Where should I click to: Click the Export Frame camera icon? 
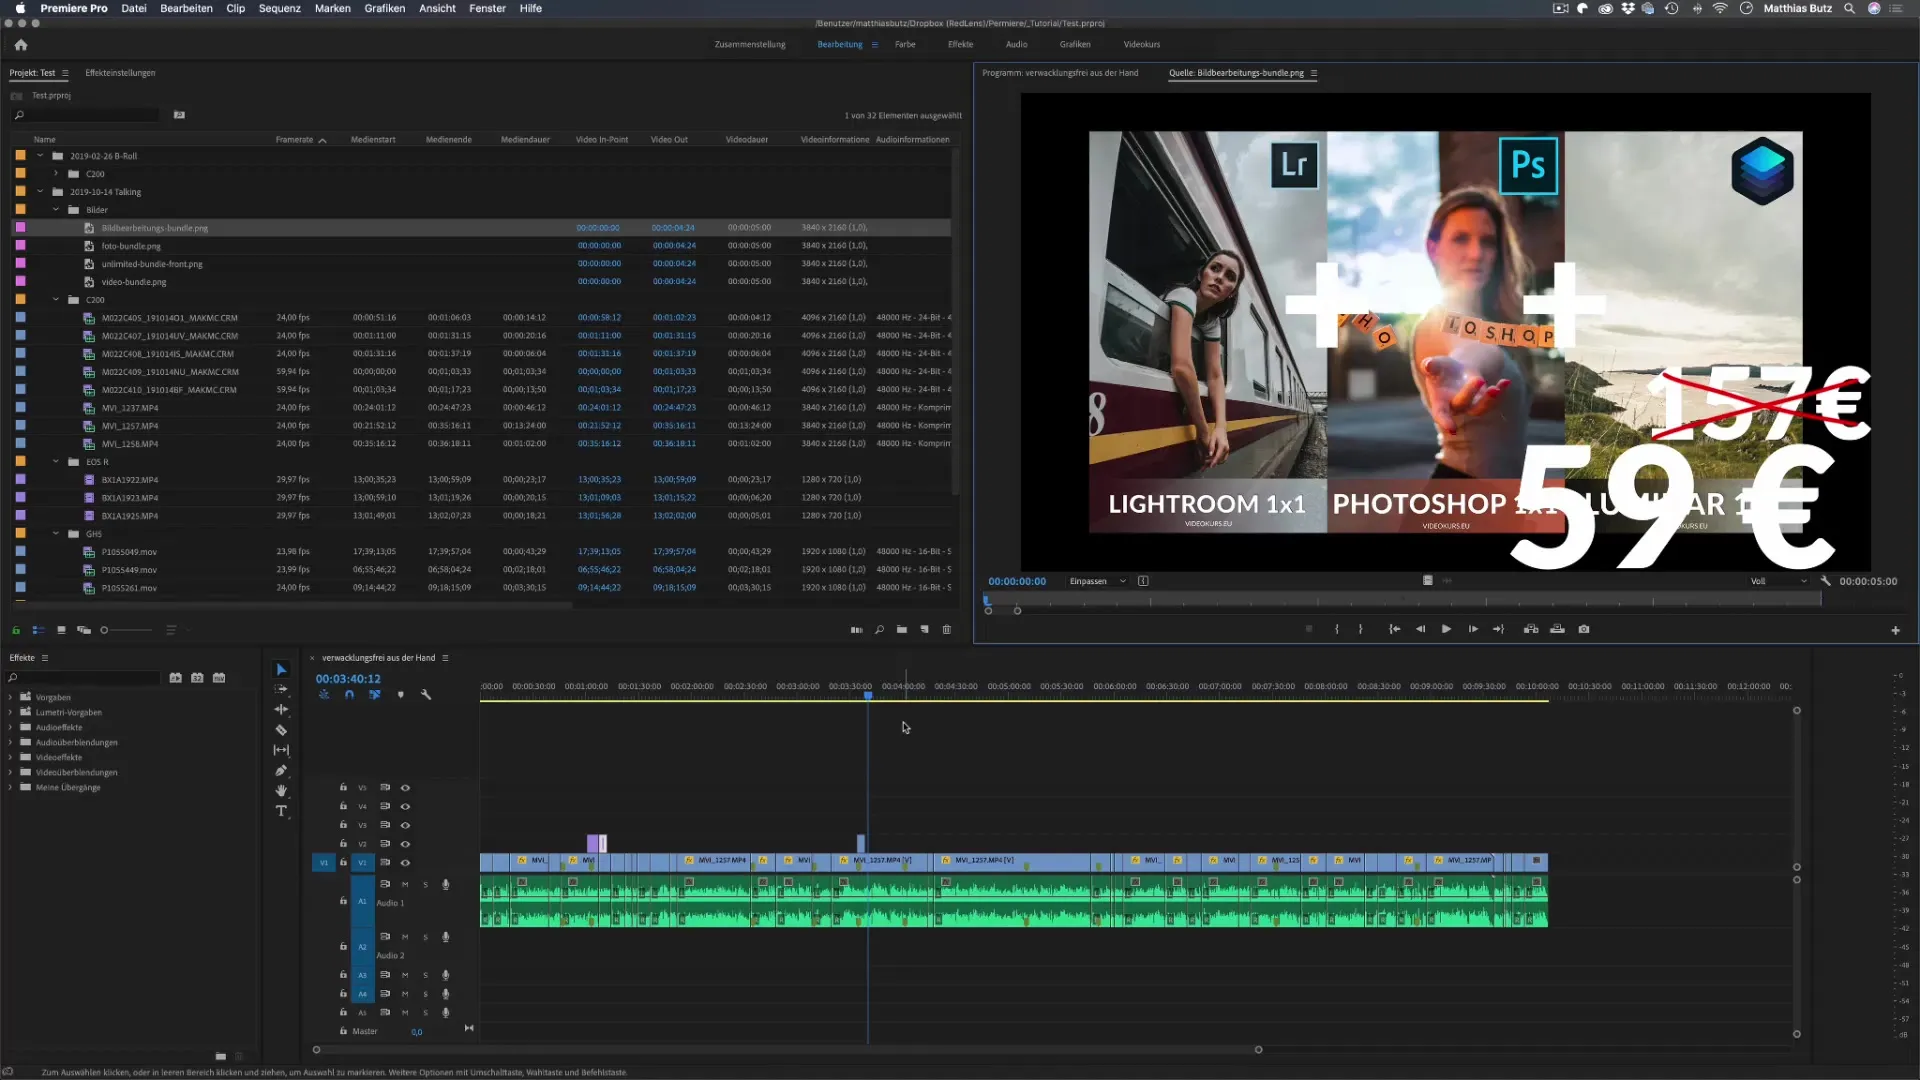(1584, 629)
